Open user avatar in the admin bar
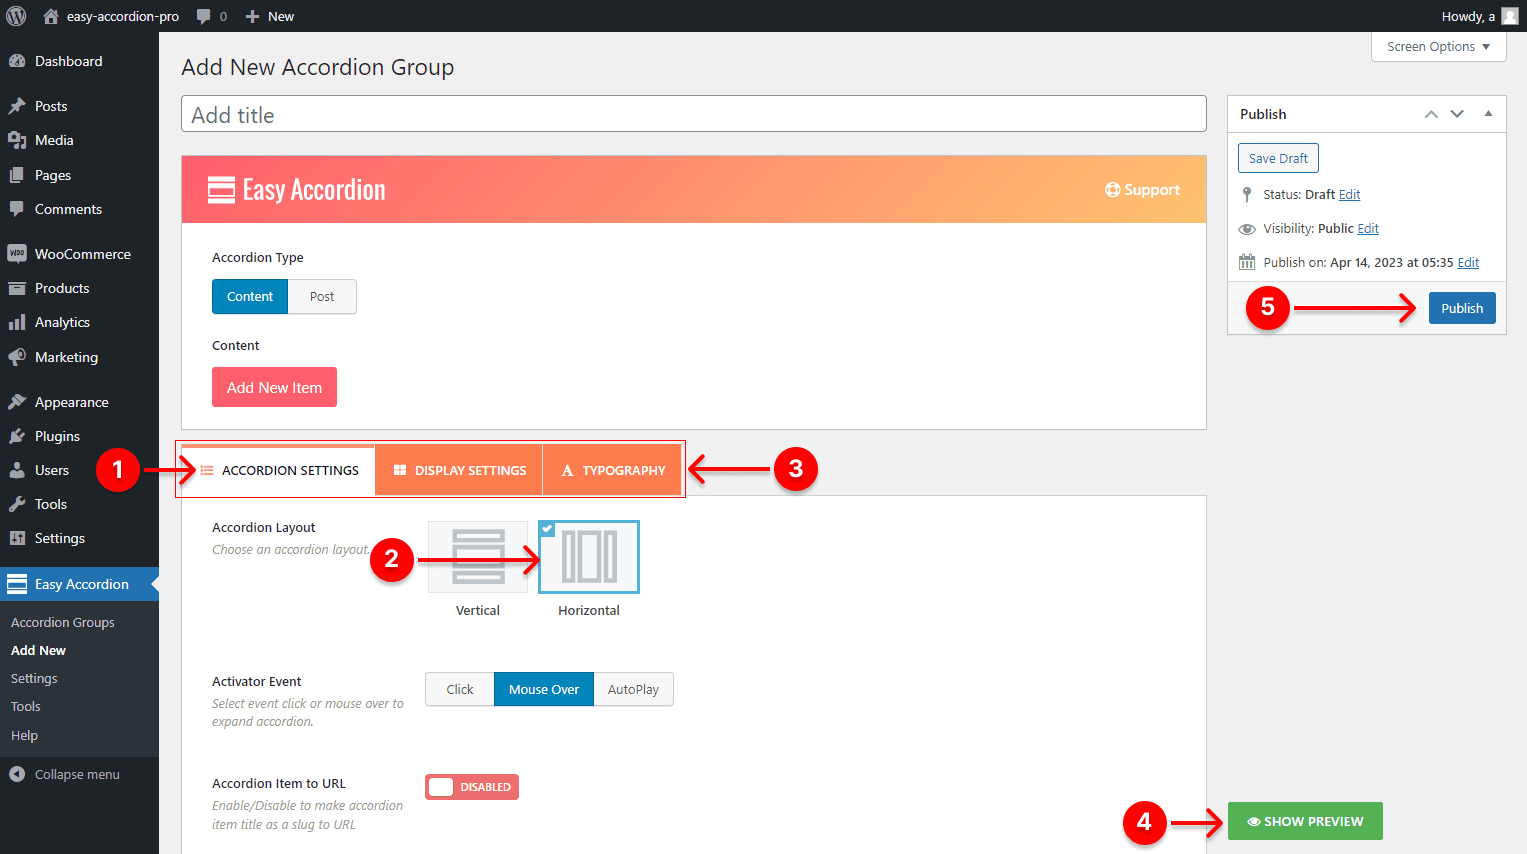The width and height of the screenshot is (1527, 854). (1510, 16)
